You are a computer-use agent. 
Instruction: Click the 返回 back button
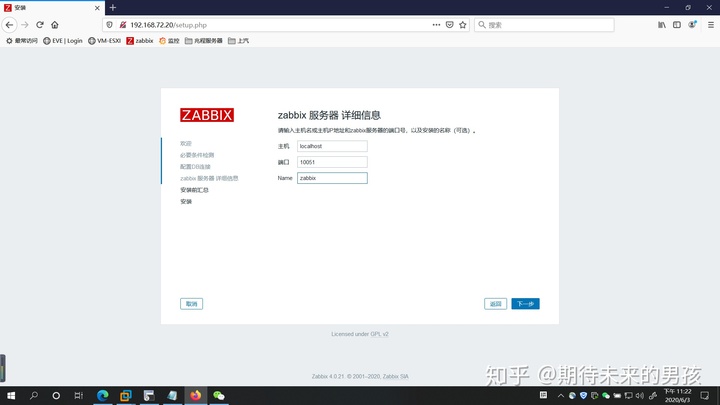click(x=495, y=304)
